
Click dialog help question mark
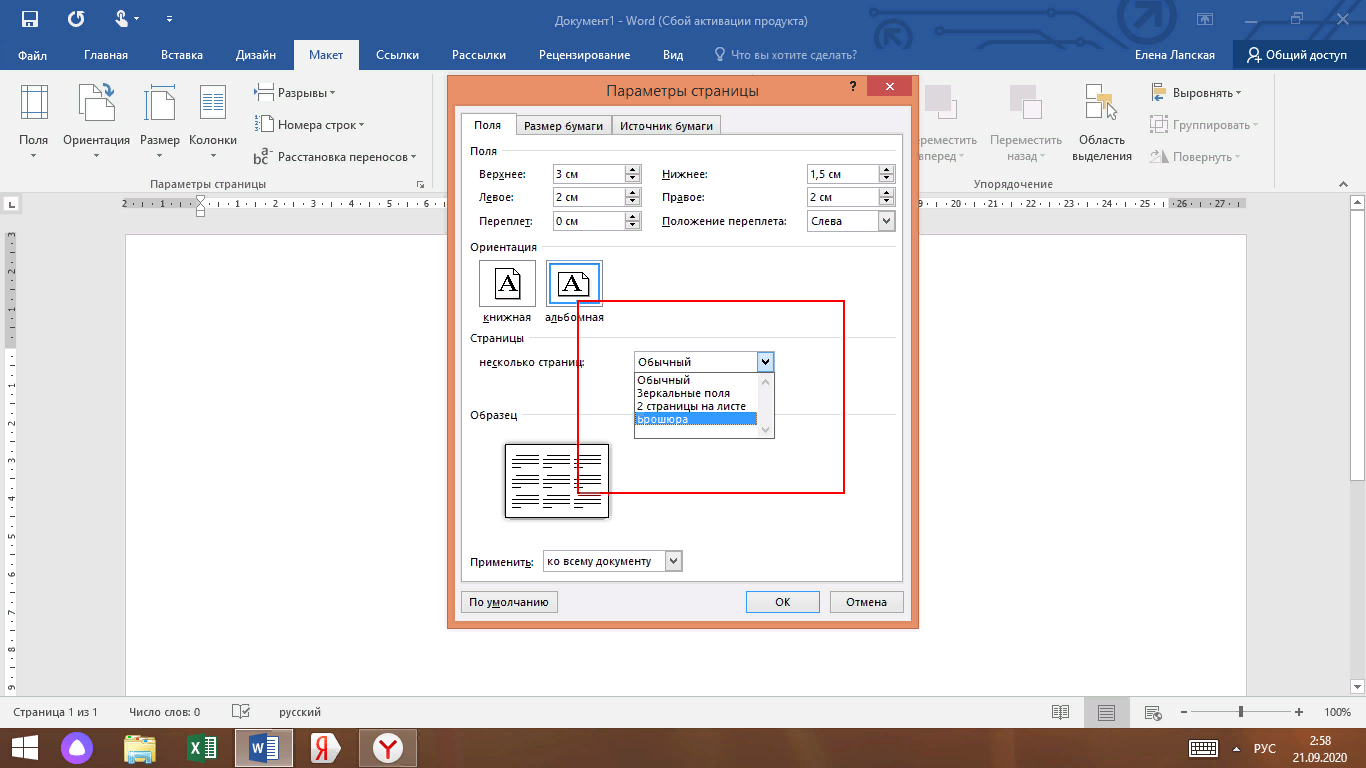852,87
